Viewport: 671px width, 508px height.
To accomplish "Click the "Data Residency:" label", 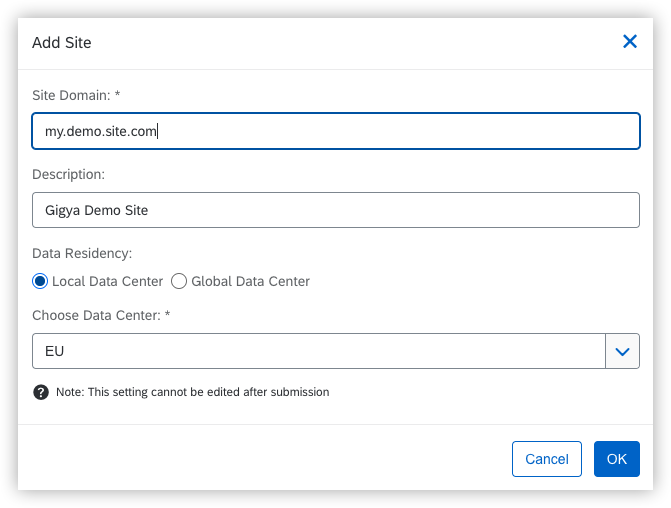I will coord(82,254).
